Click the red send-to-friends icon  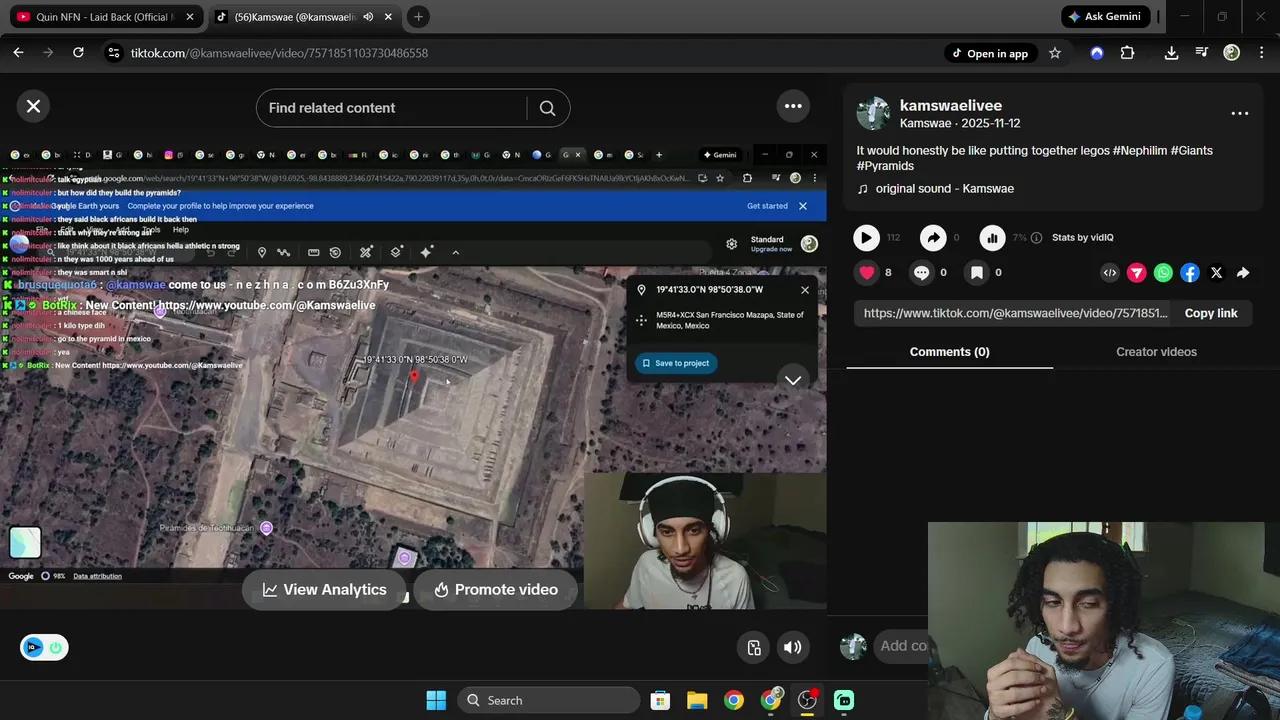tap(1137, 272)
